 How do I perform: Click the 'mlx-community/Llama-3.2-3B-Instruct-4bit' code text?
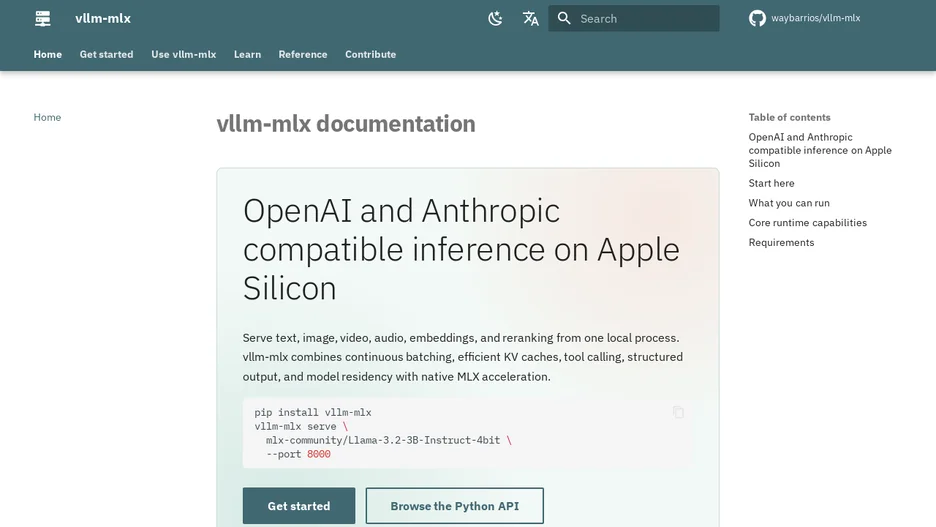[x=383, y=440]
